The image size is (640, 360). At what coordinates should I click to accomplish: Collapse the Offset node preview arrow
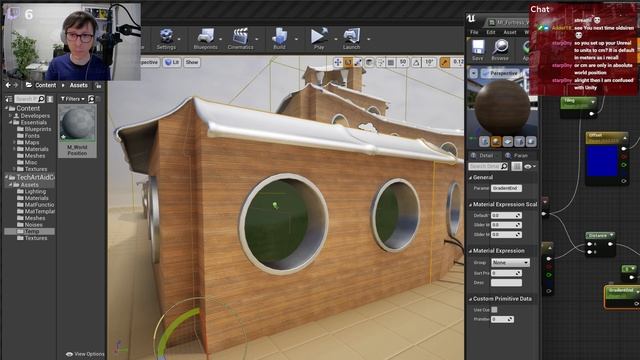[624, 138]
